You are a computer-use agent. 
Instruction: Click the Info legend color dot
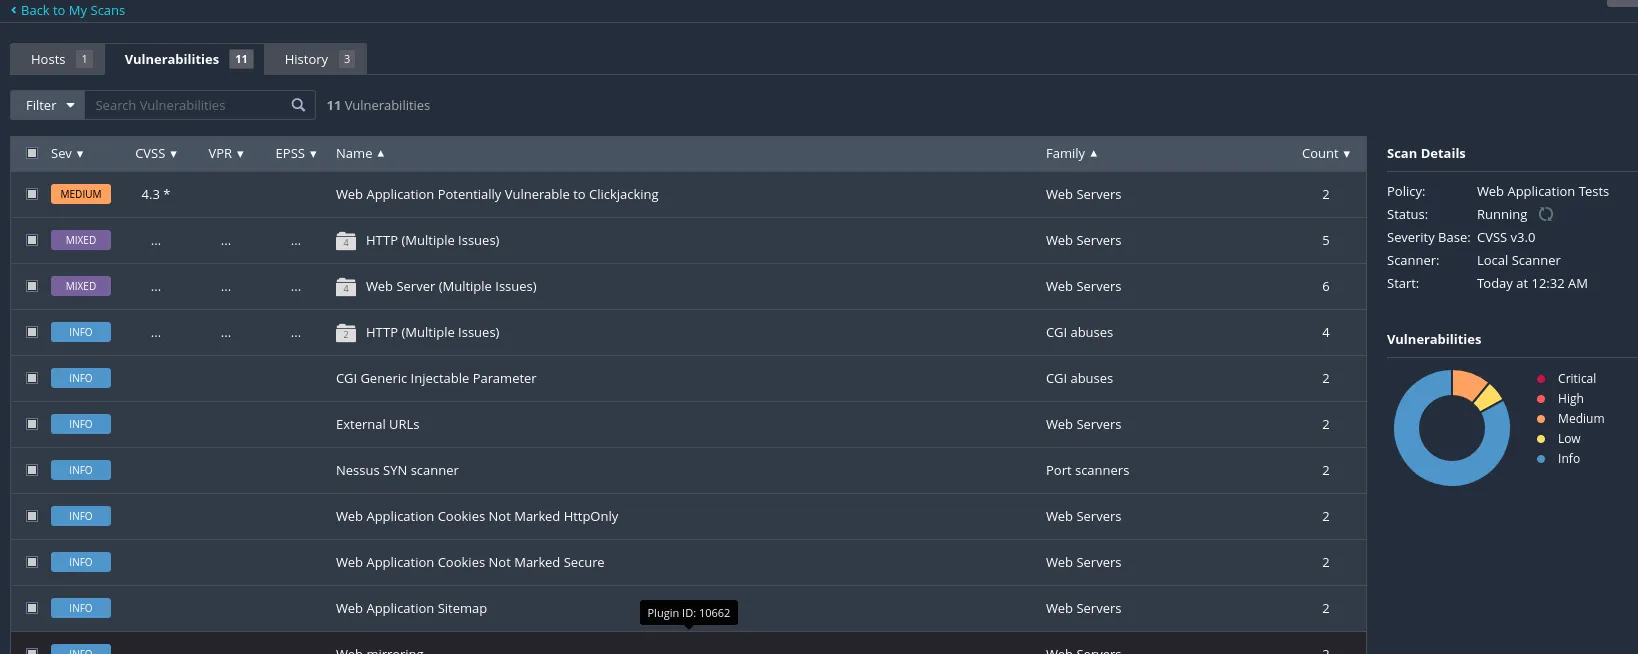tap(1541, 459)
